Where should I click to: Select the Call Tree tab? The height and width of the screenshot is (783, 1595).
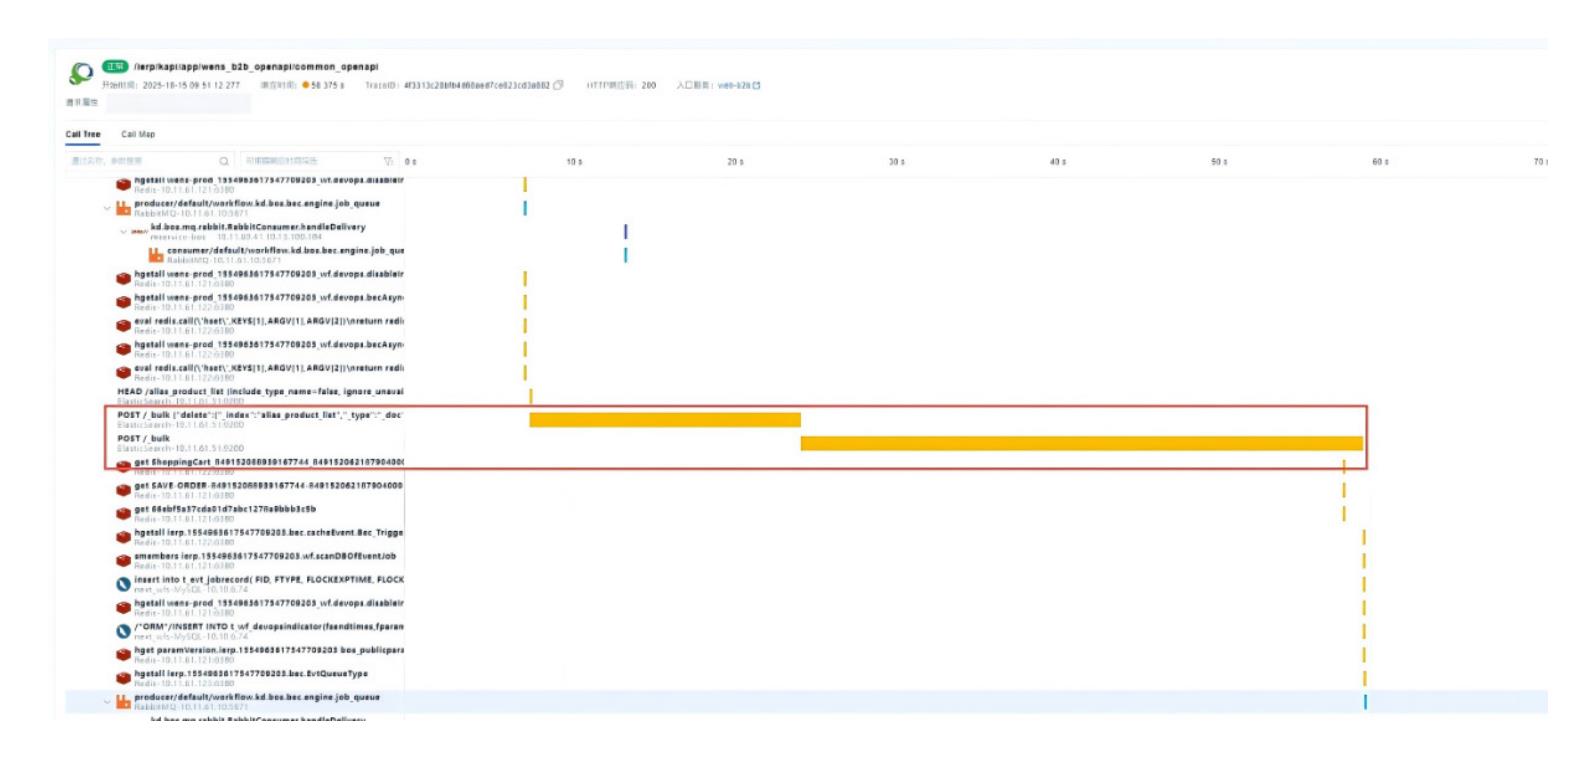tap(83, 134)
